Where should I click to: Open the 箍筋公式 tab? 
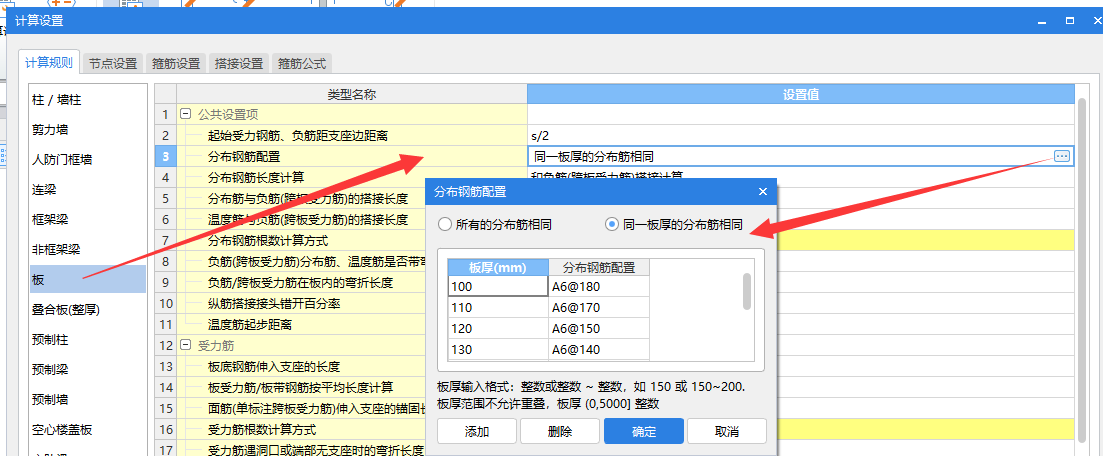302,63
